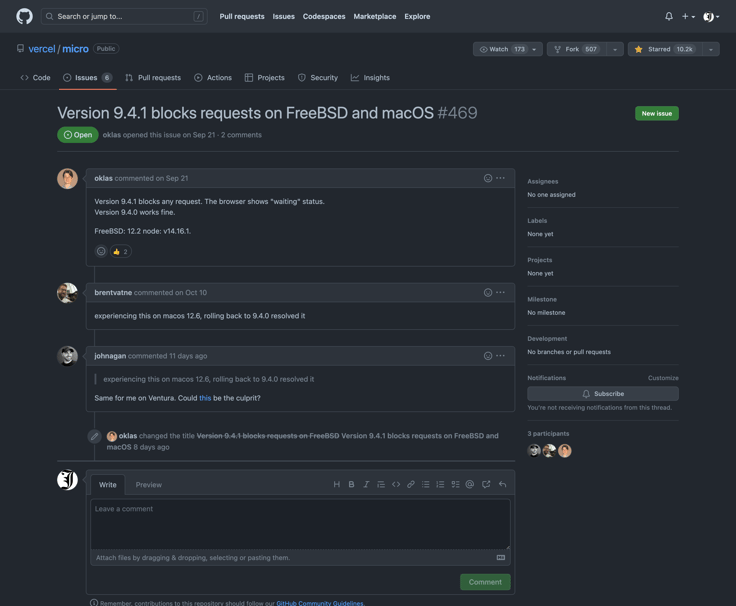Screen dimensions: 736x606
Task: Open the GitHub Community Guidelines link
Action: (x=320, y=603)
